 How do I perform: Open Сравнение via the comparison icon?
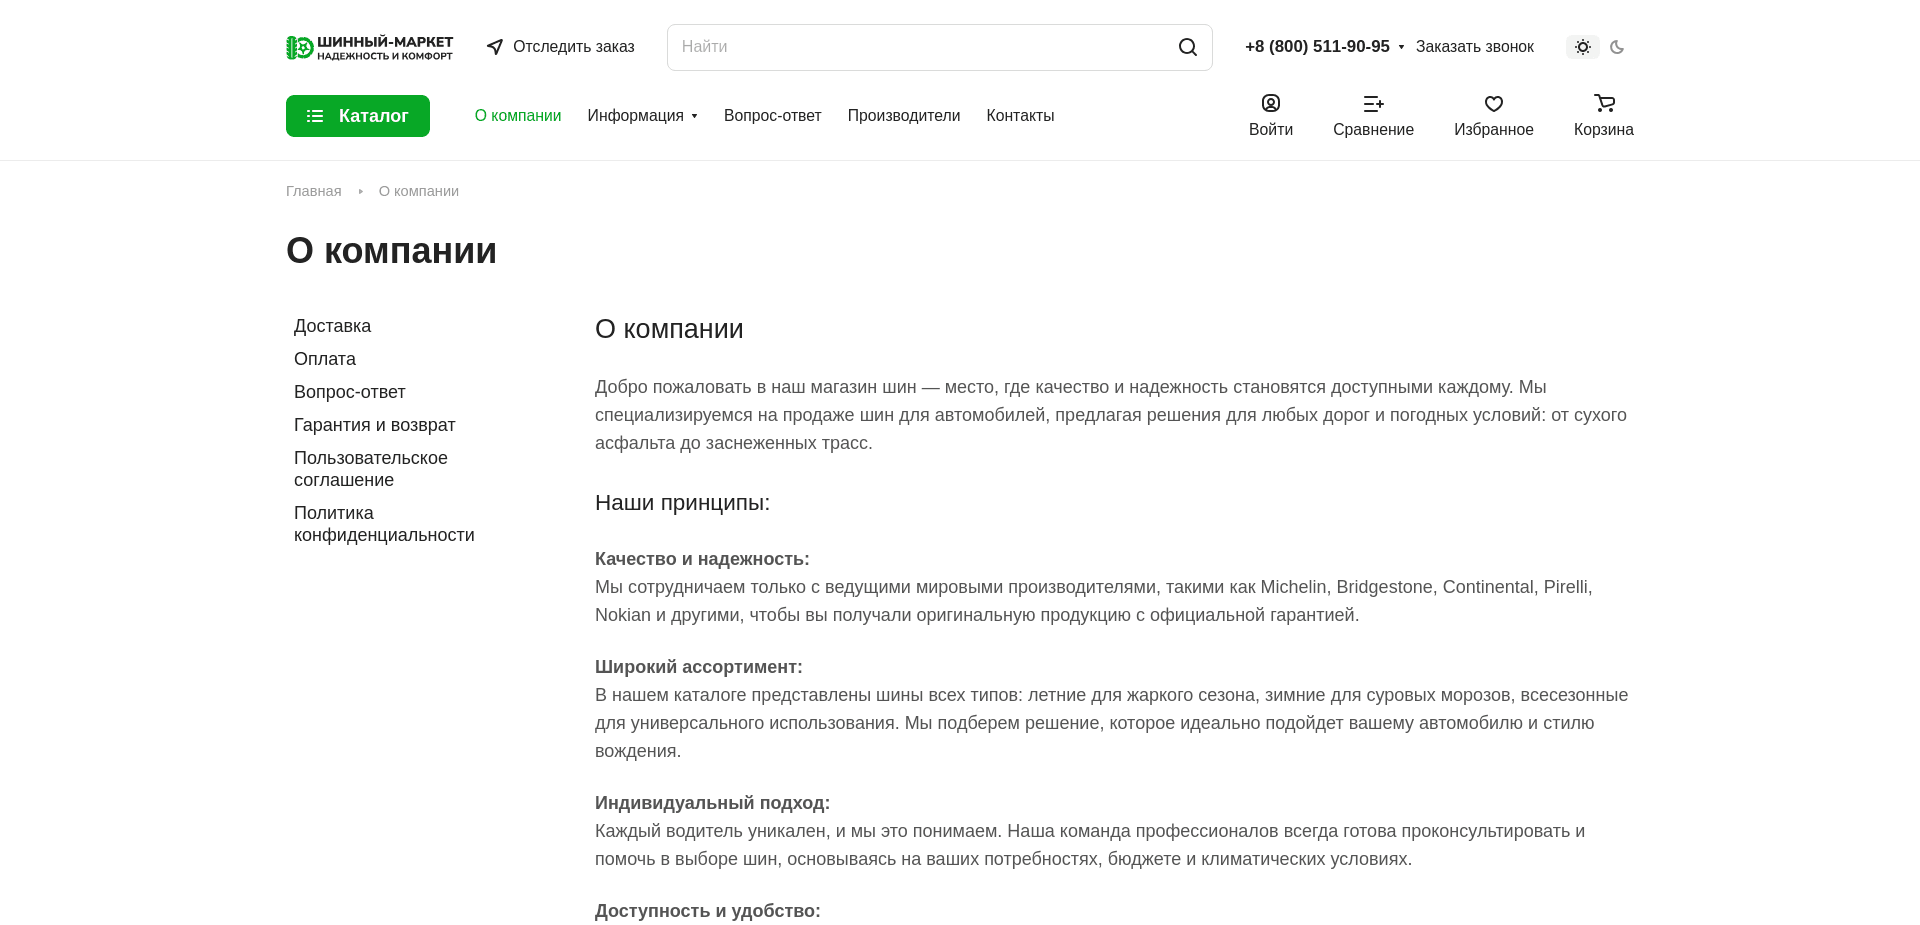point(1372,104)
